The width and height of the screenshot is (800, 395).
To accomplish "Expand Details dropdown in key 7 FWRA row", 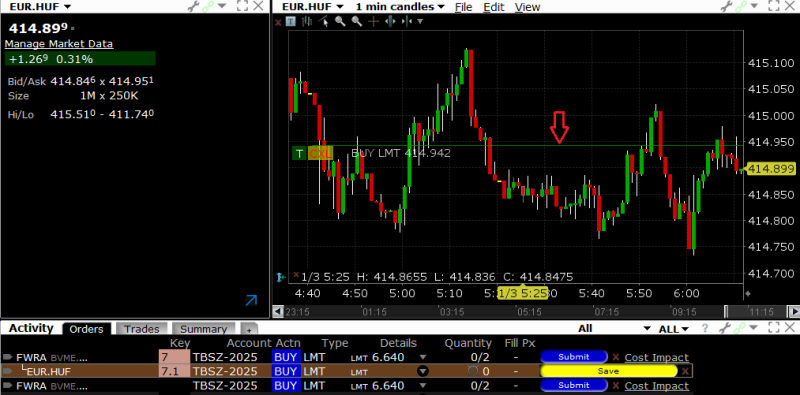I will (x=422, y=357).
